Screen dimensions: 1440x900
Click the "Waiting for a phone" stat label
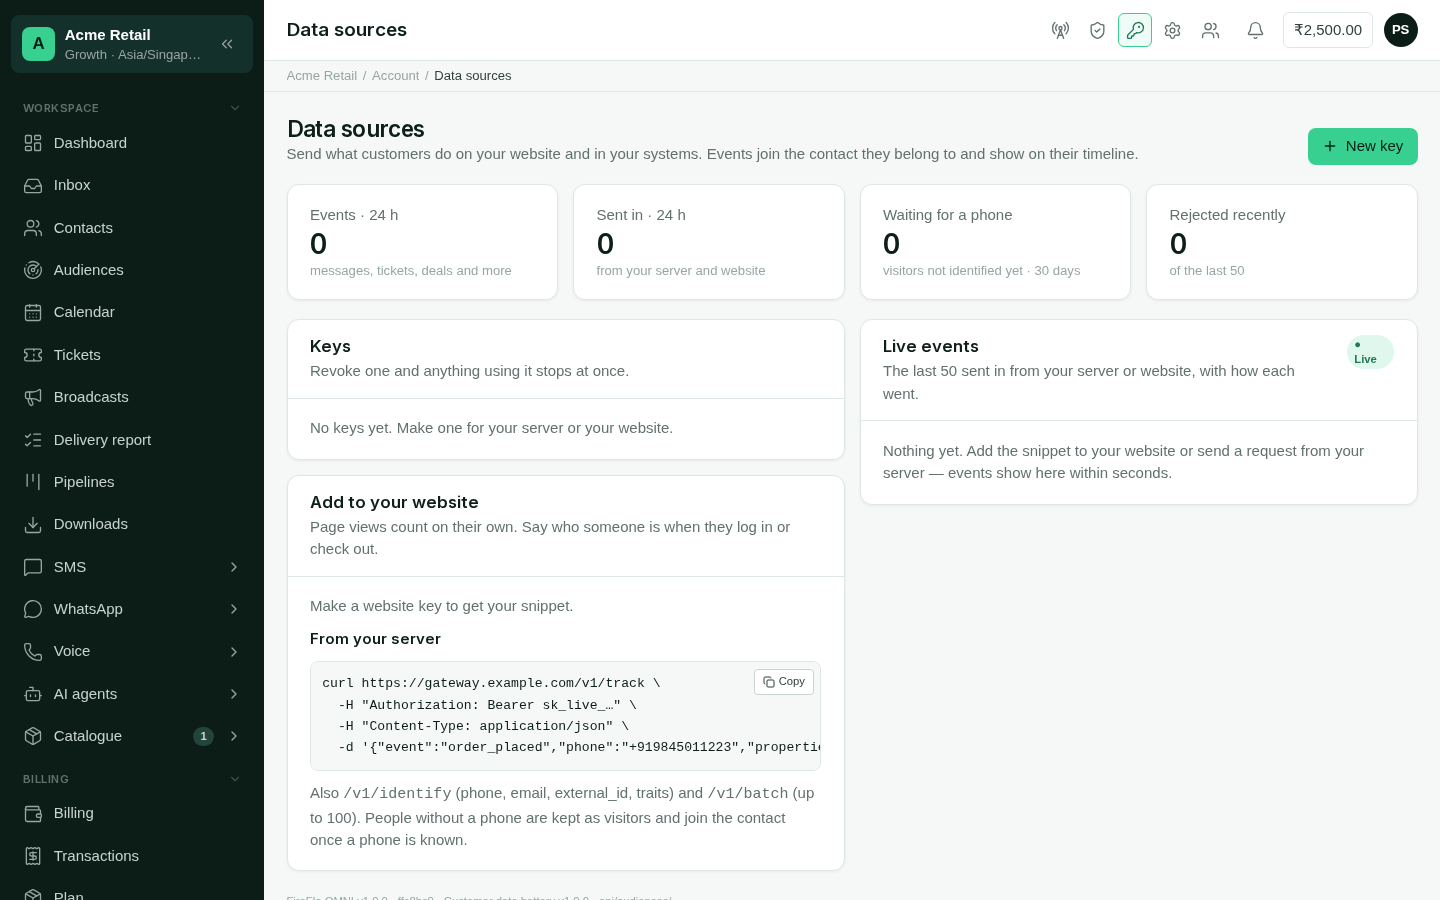(x=948, y=215)
